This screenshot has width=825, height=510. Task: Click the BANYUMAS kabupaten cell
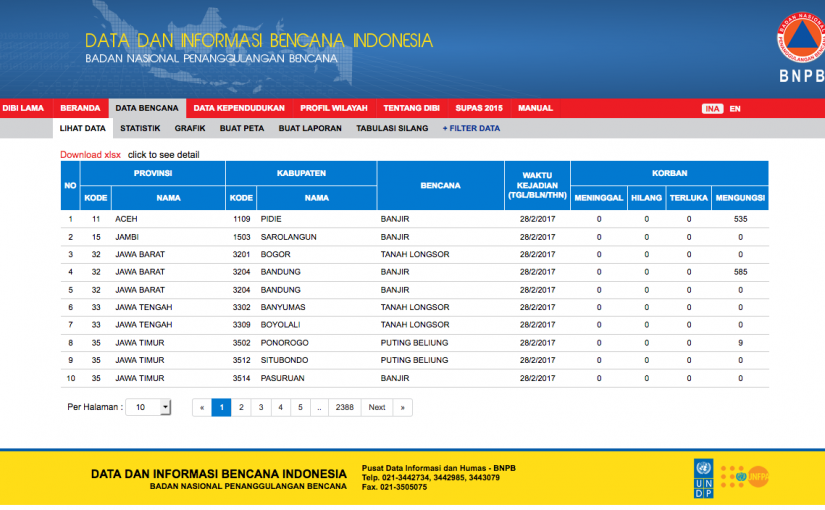[283, 307]
